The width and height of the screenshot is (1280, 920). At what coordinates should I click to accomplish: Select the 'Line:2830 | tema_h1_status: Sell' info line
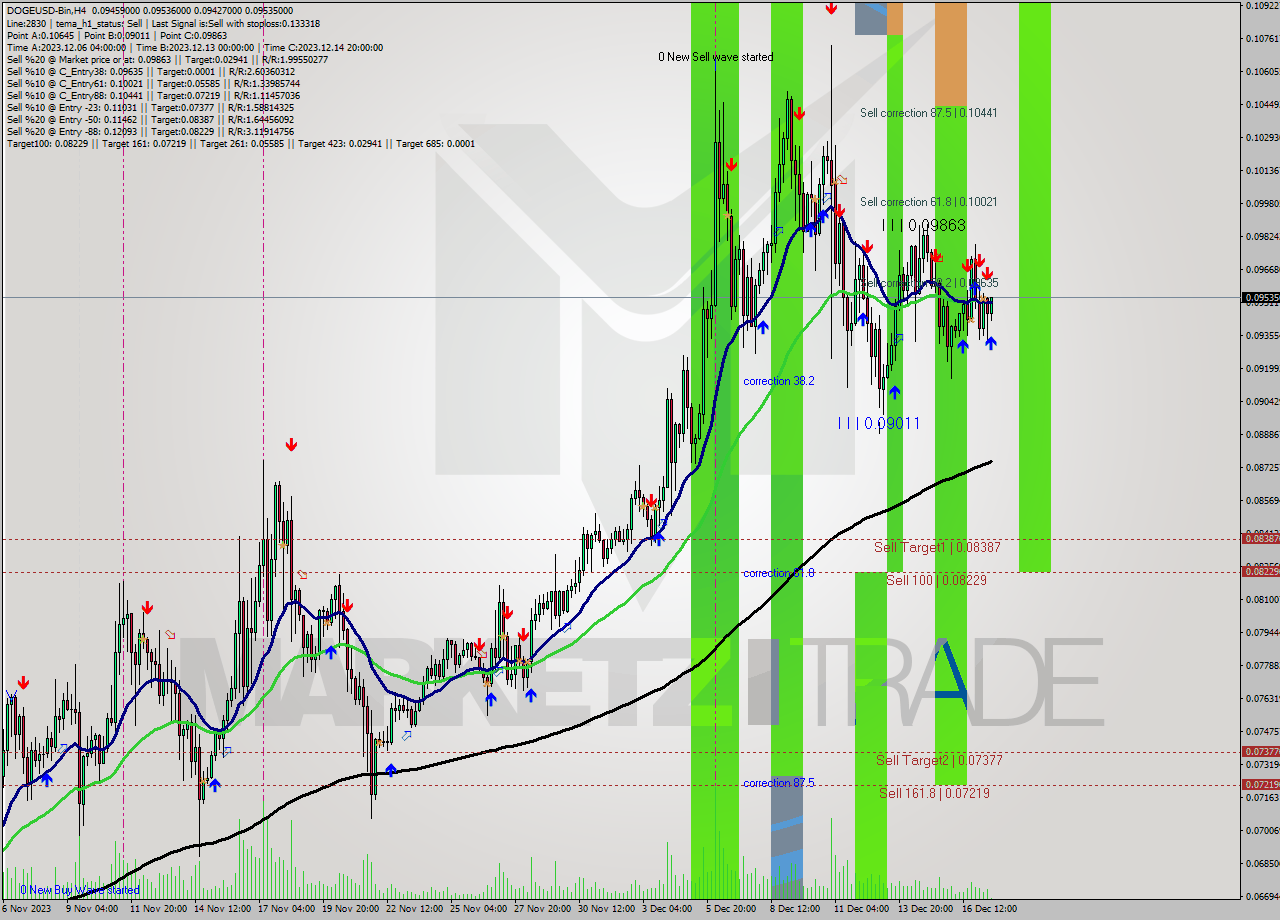[164, 23]
